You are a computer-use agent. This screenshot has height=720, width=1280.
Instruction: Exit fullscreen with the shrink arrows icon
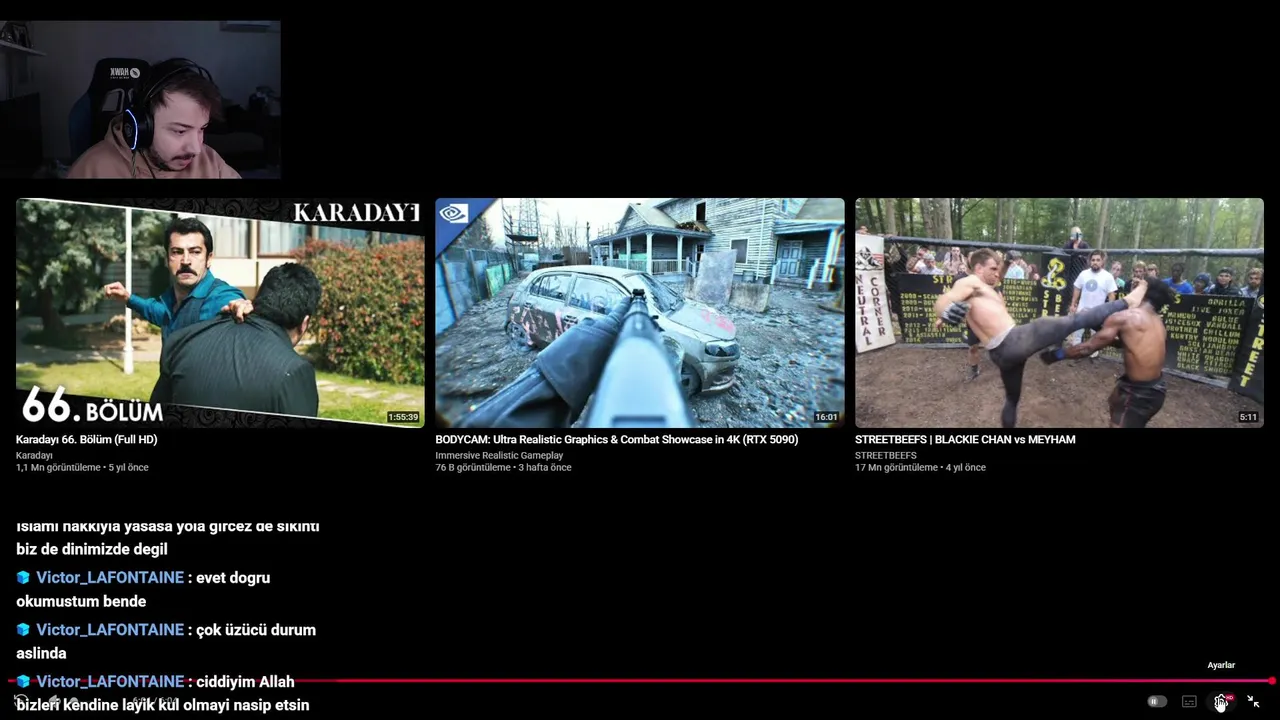tap(1253, 702)
